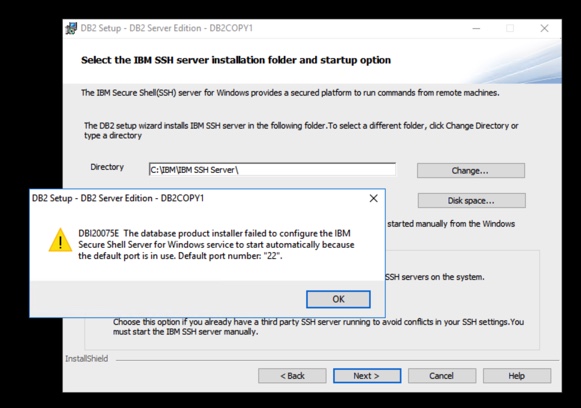Click the third party SSH server option description
Image resolution: width=581 pixels, height=408 pixels.
(319, 326)
